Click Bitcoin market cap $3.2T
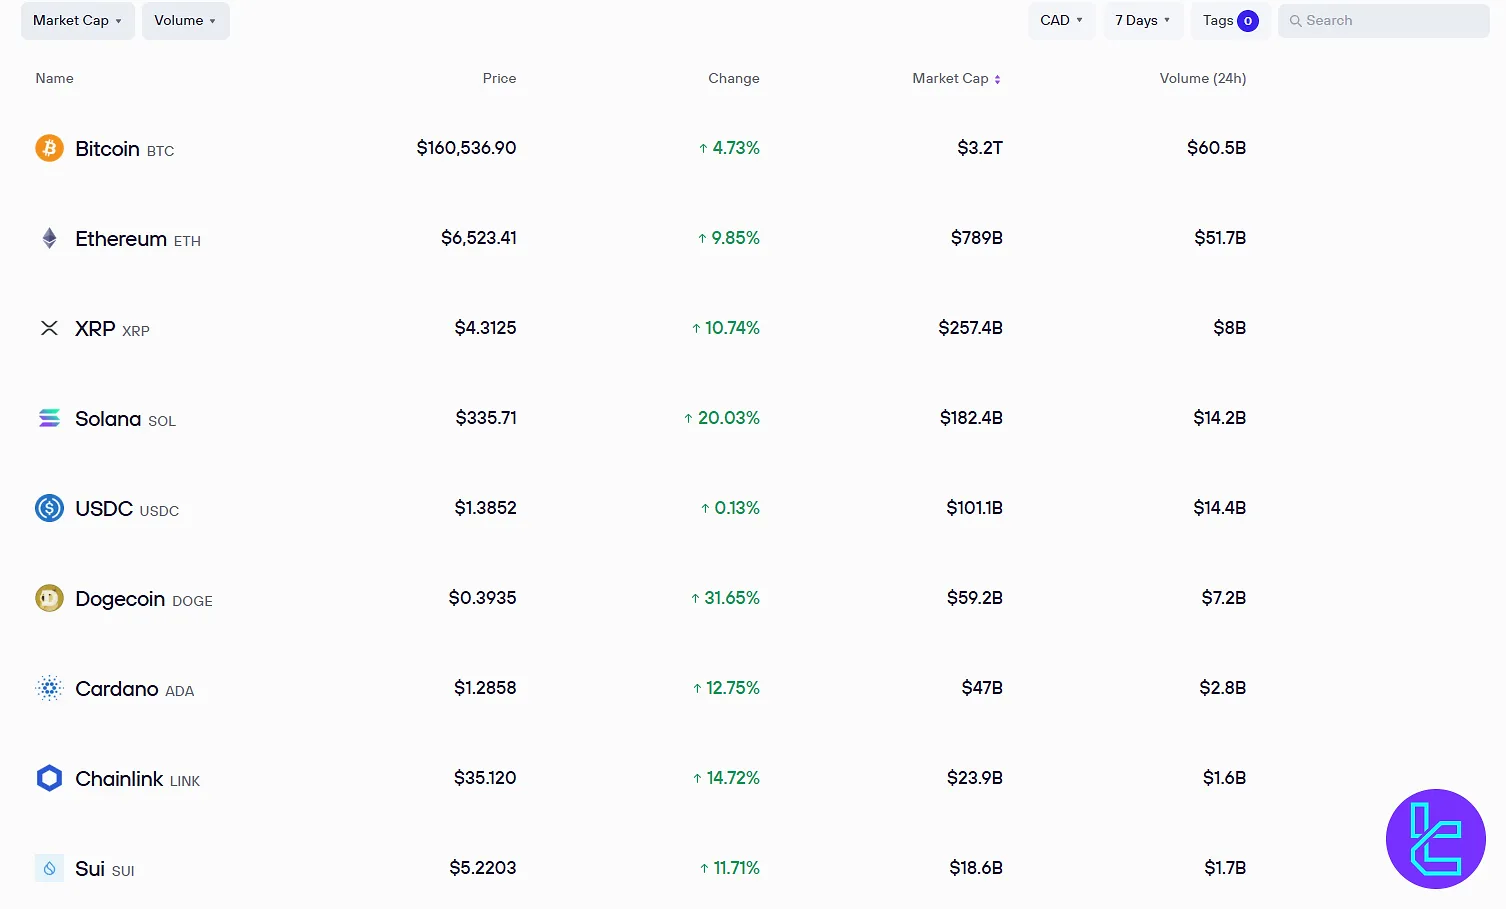 point(980,148)
